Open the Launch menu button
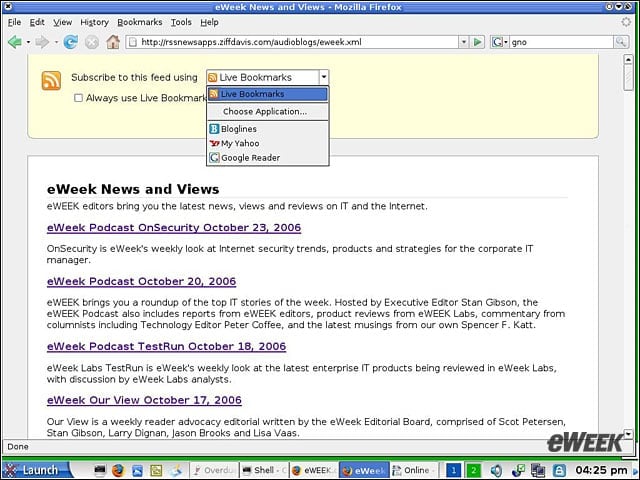Viewport: 640px width, 480px height. click(35, 470)
